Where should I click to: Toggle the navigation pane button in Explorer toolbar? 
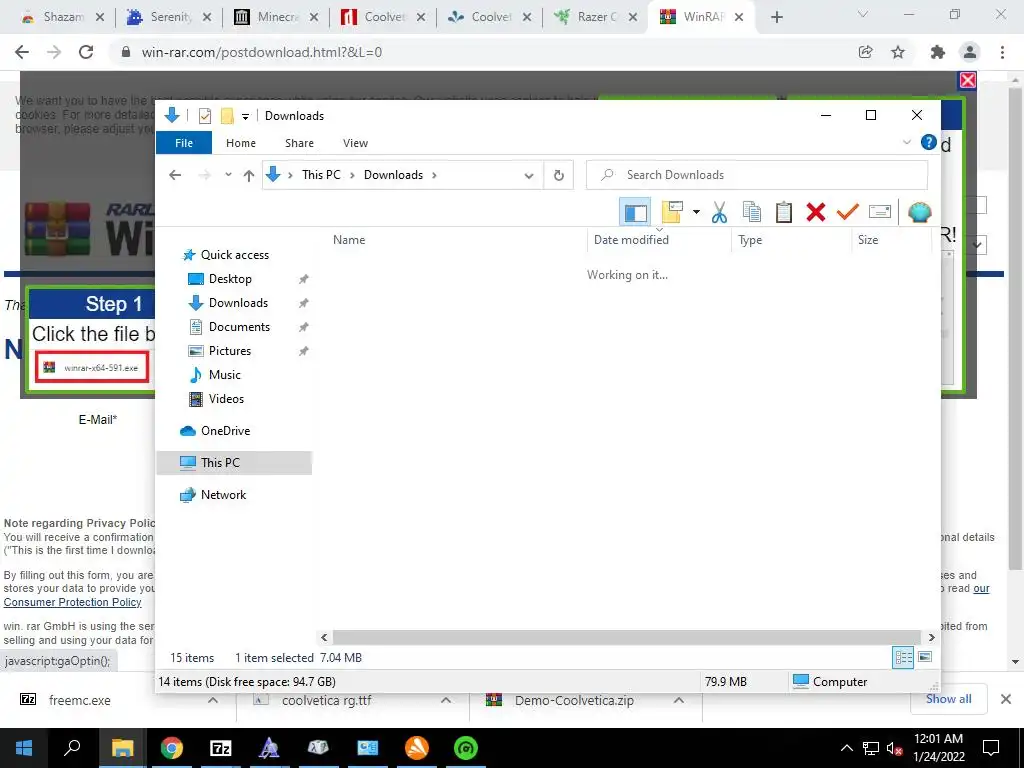tap(635, 212)
